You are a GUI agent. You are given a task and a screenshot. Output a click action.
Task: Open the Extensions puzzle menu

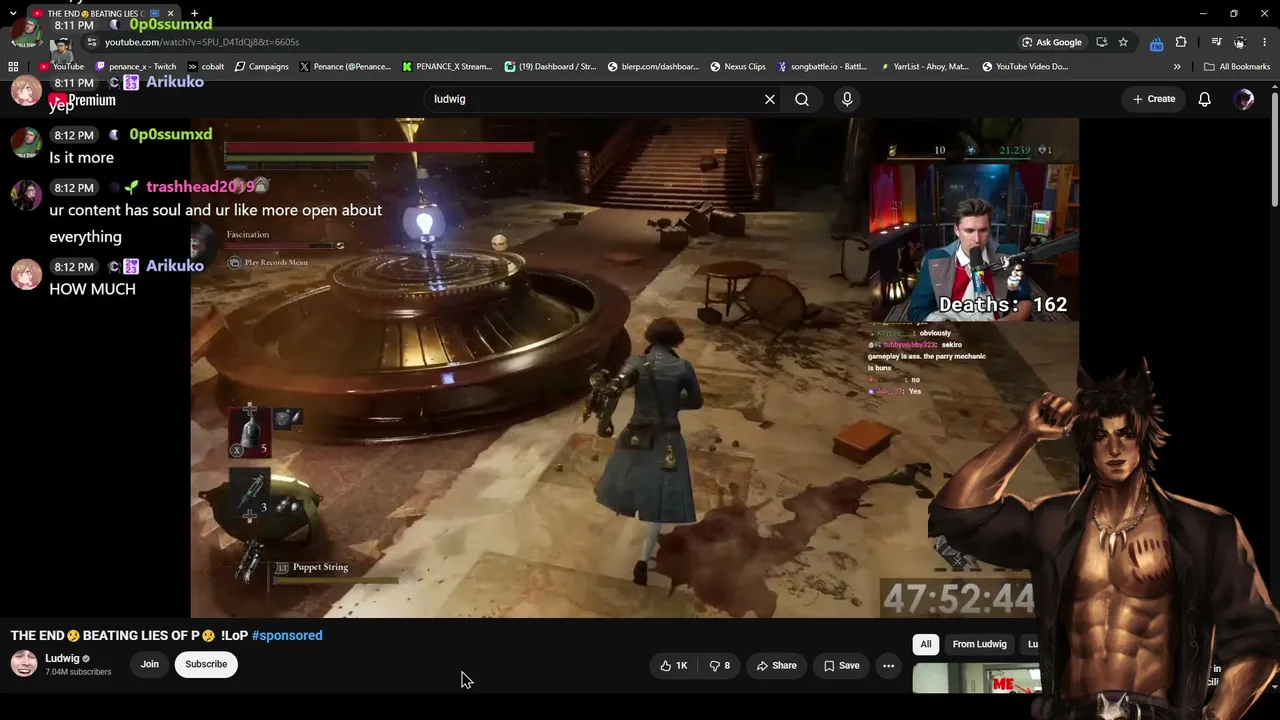(x=1181, y=42)
